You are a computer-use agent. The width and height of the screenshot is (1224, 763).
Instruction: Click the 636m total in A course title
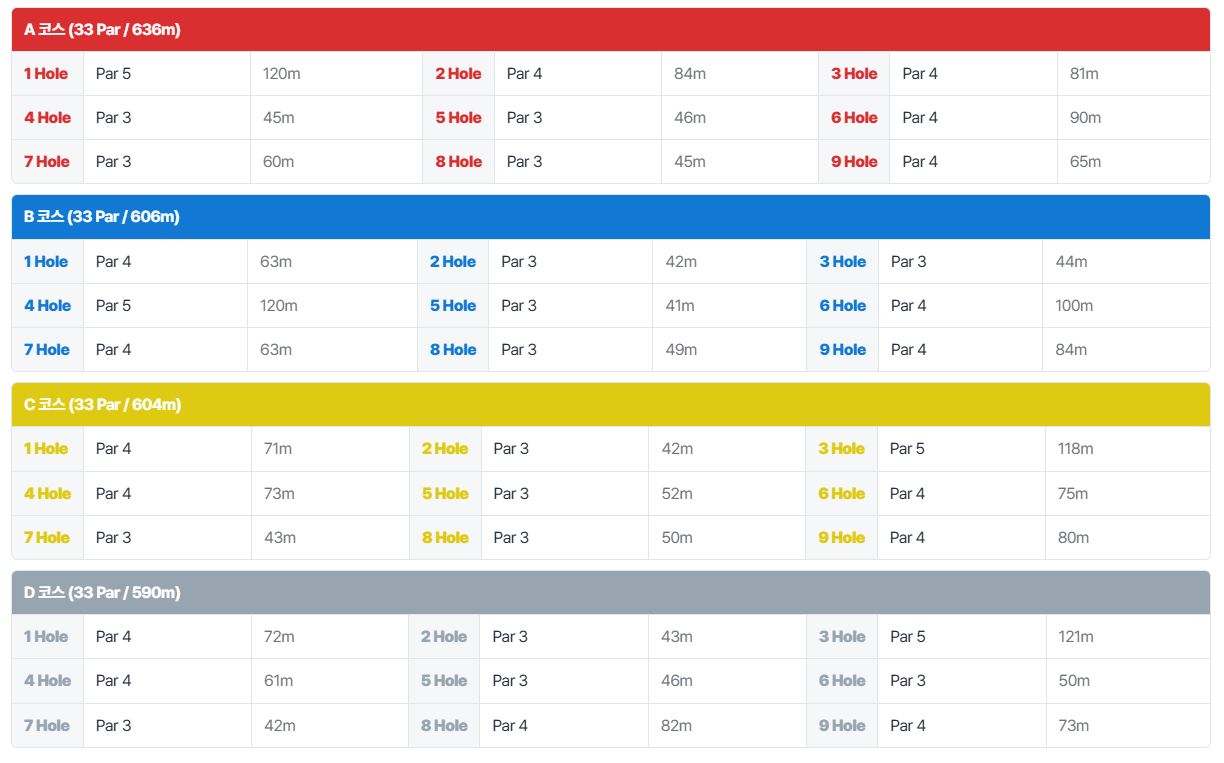(x=155, y=29)
